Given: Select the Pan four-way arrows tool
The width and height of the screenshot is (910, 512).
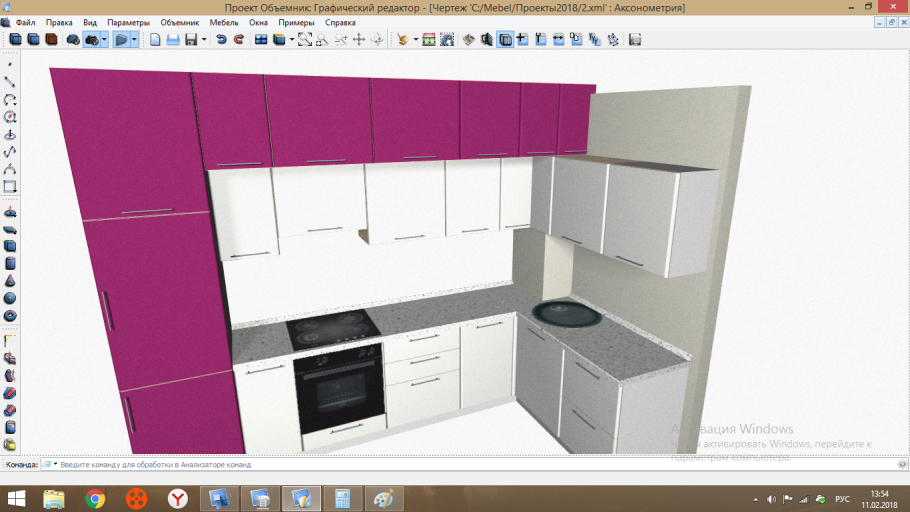Looking at the screenshot, I should [359, 40].
